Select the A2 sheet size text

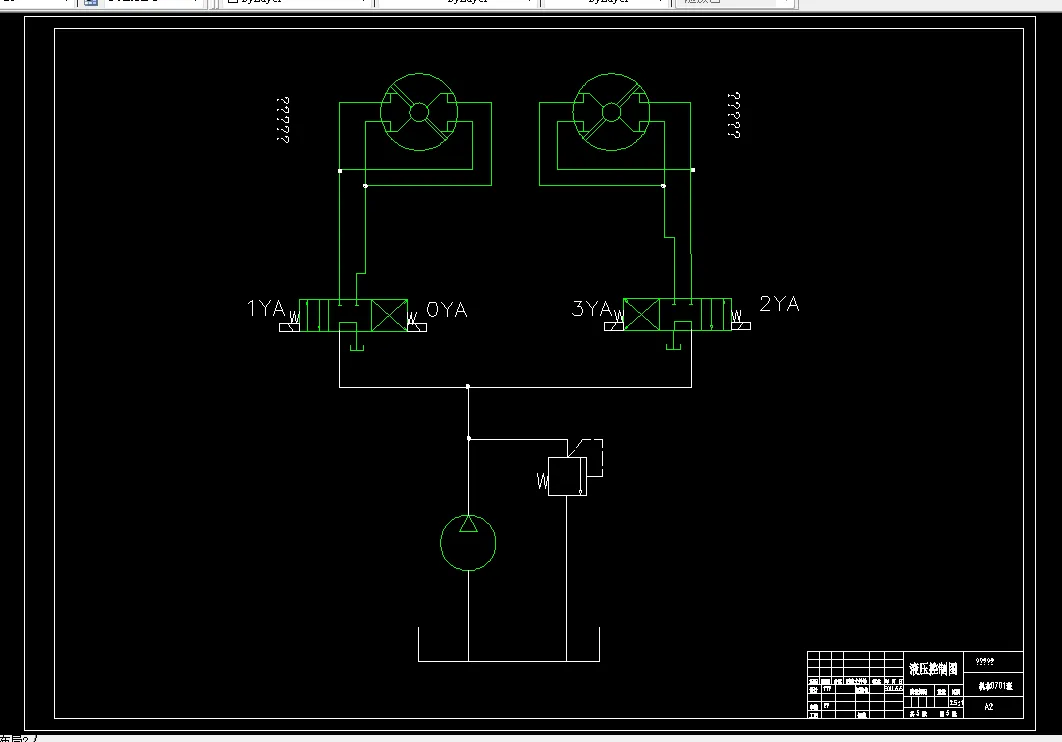pyautogui.click(x=989, y=707)
